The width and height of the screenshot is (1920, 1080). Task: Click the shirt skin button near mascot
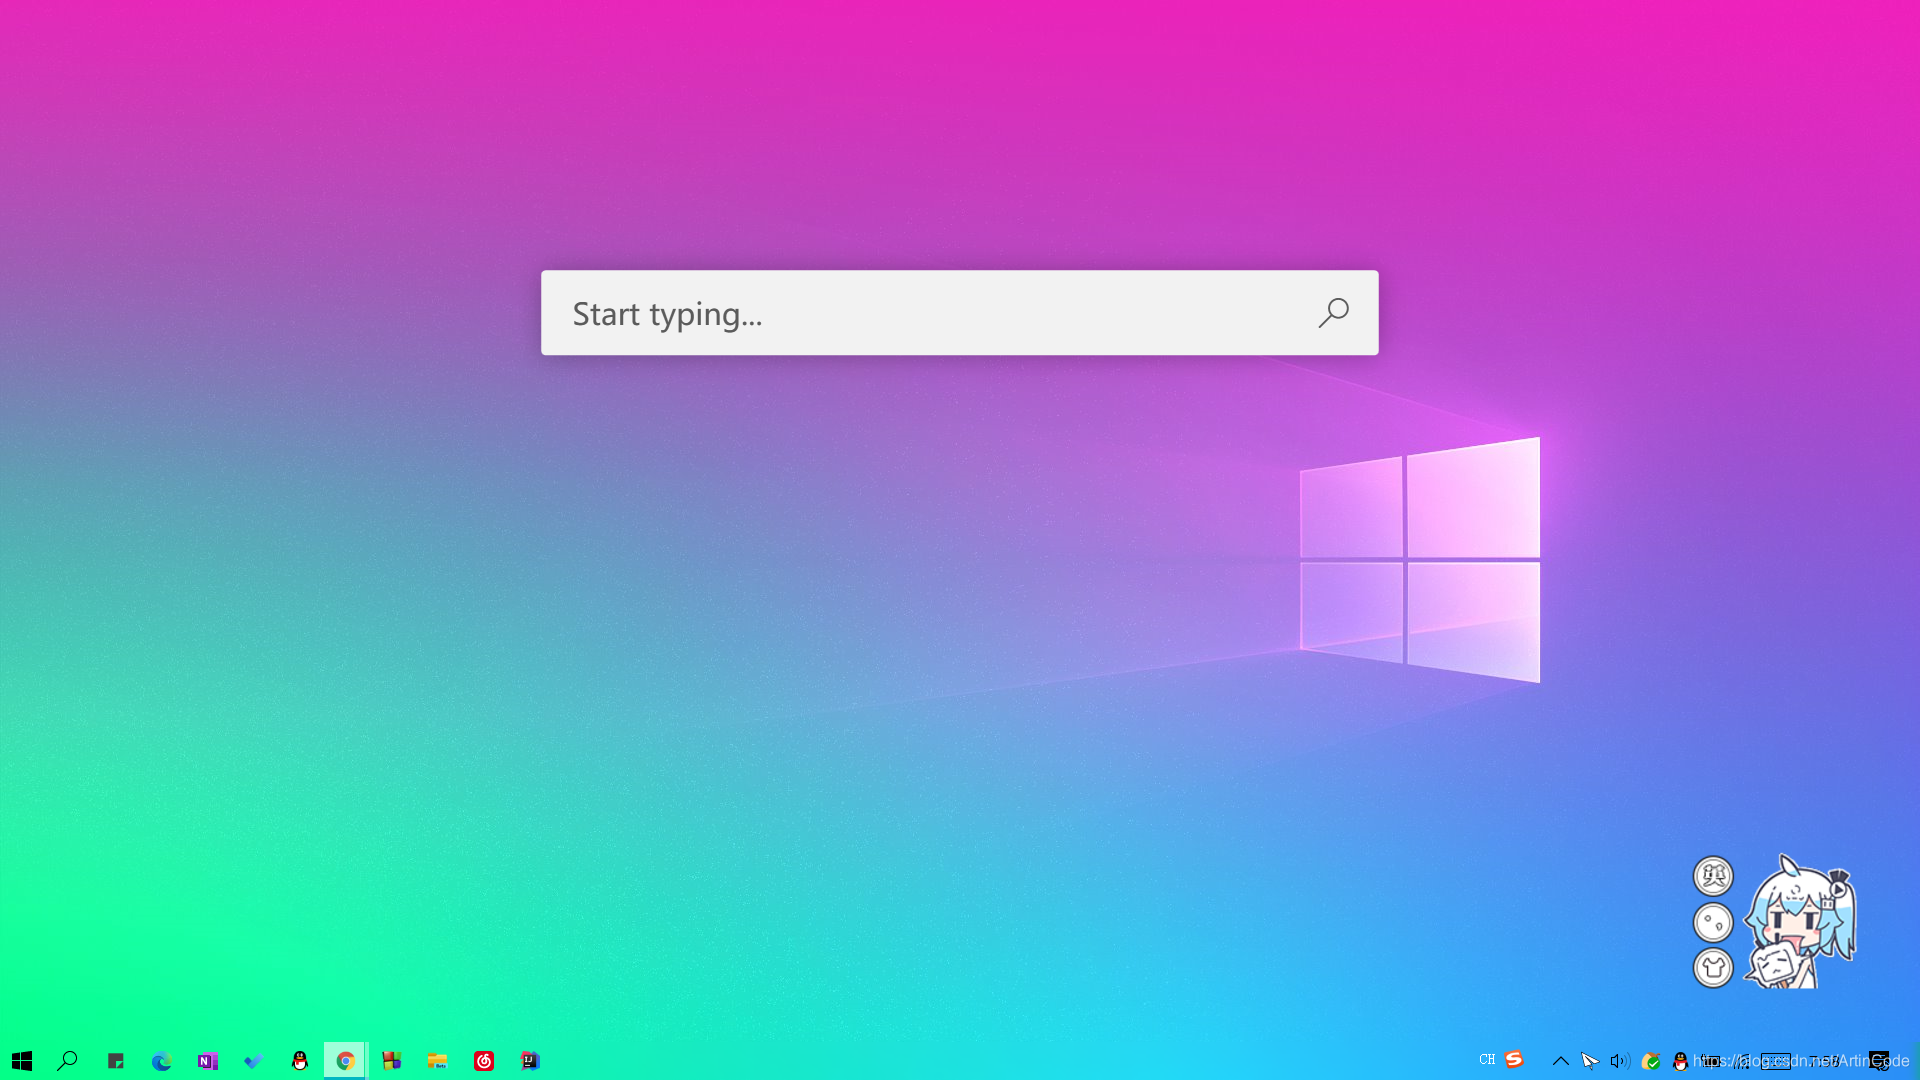(x=1713, y=967)
